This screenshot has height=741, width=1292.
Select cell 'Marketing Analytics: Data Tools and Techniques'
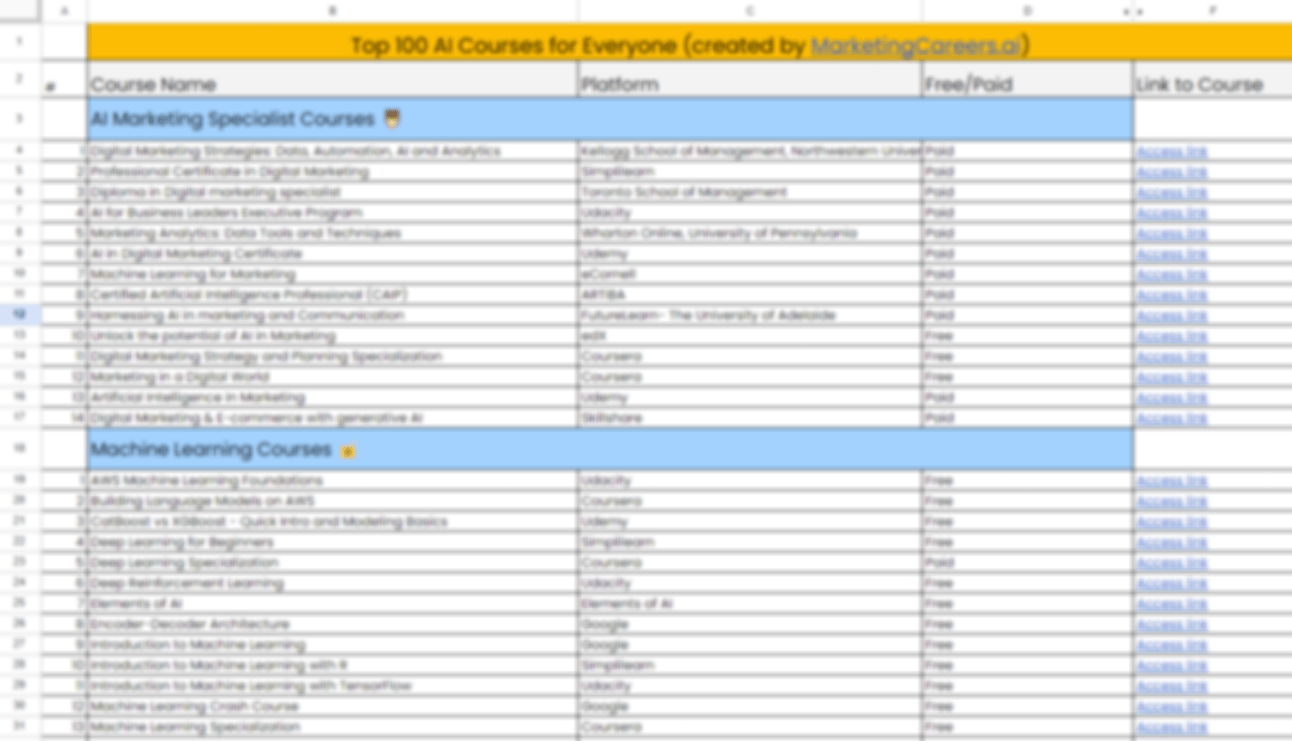332,233
